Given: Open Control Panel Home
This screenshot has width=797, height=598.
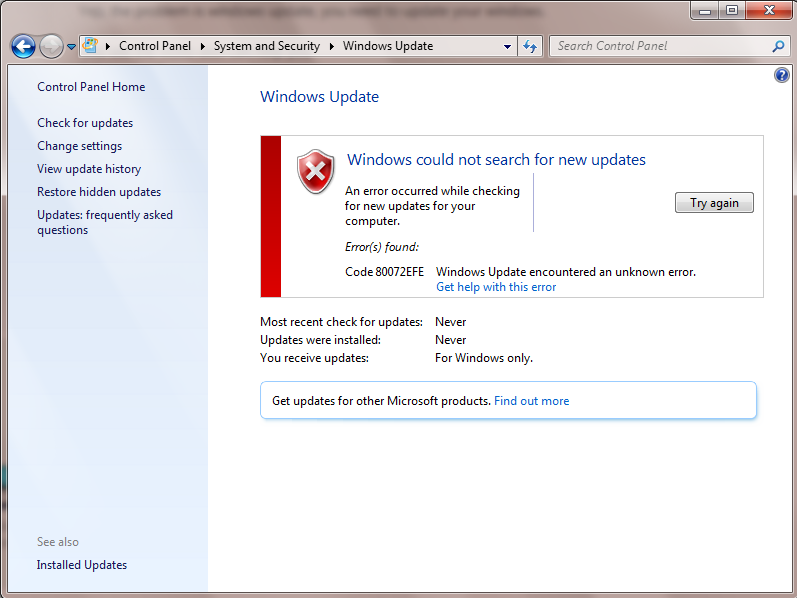Looking at the screenshot, I should pos(91,87).
